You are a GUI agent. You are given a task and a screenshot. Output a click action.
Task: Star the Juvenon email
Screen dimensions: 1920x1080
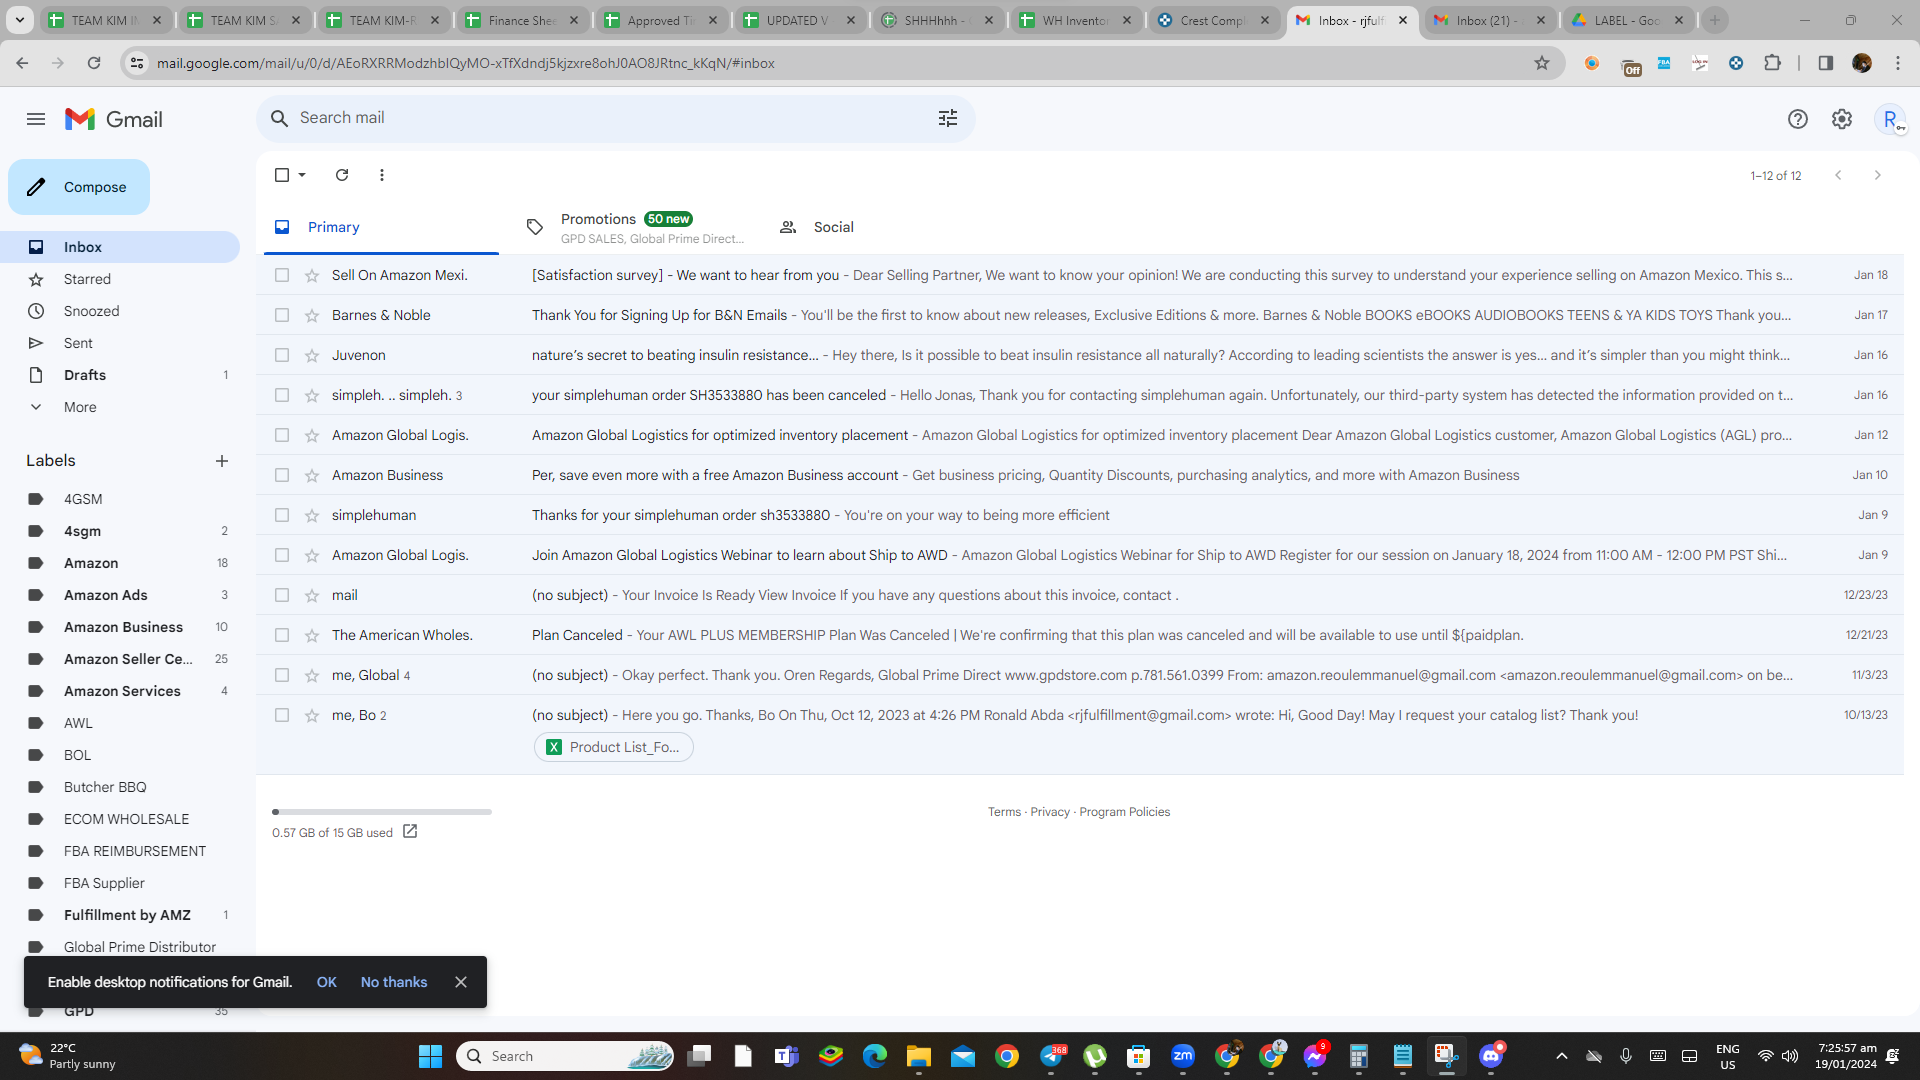coord(312,355)
